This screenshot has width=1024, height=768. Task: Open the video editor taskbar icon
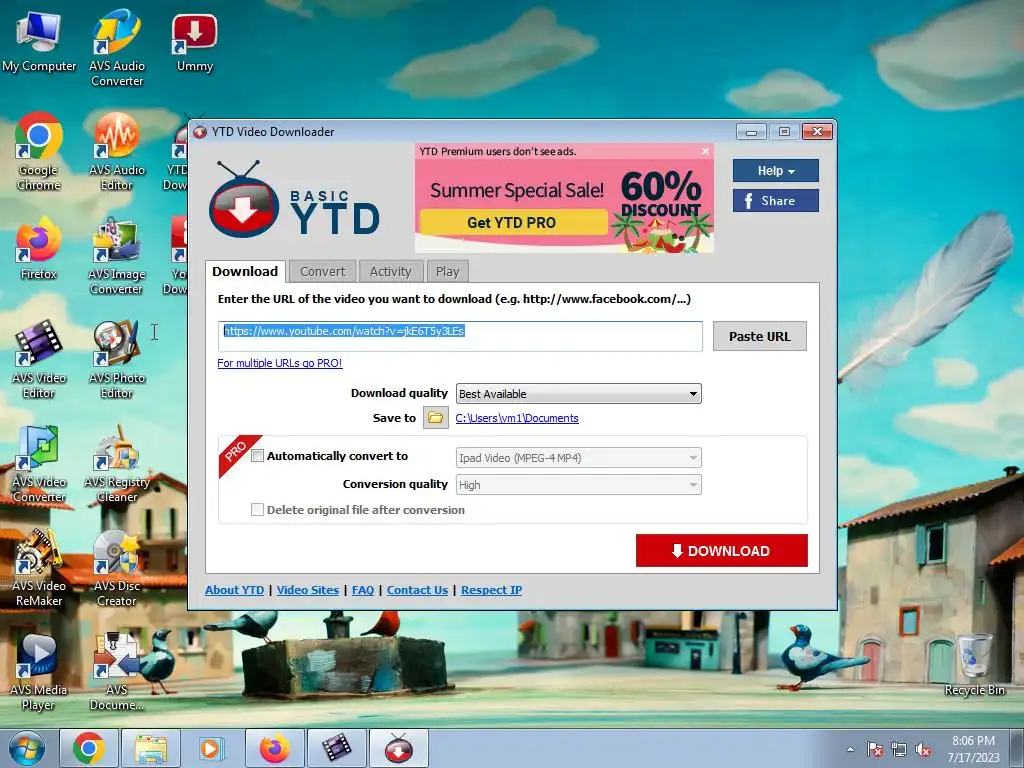tap(336, 748)
